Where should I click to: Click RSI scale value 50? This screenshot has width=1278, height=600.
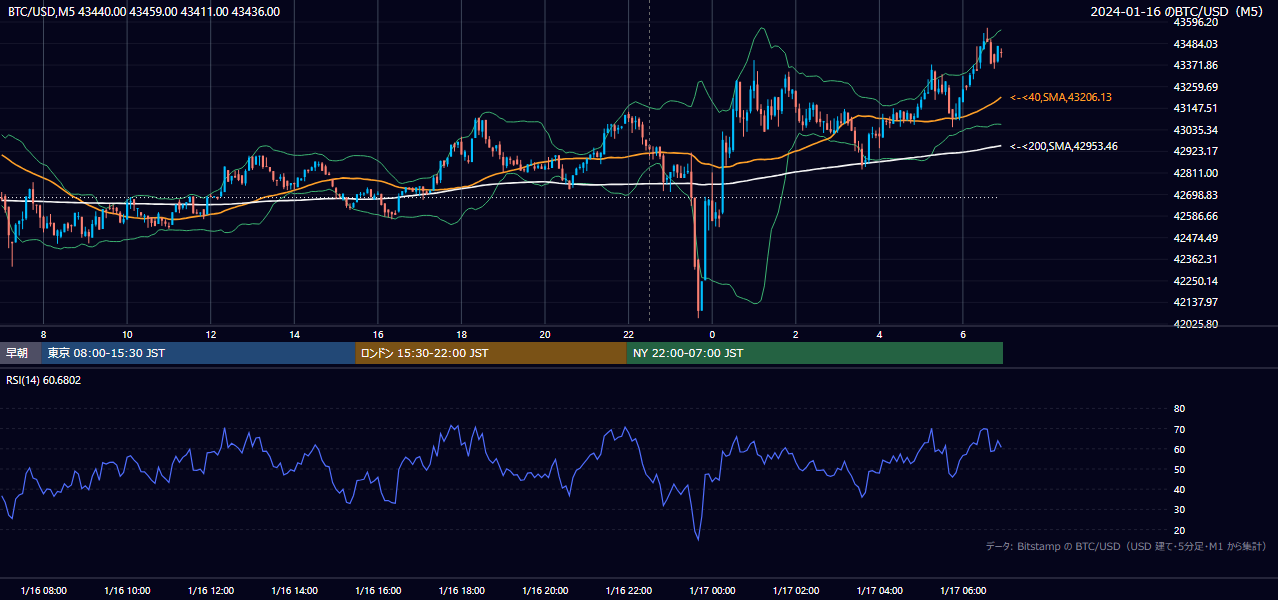1179,469
